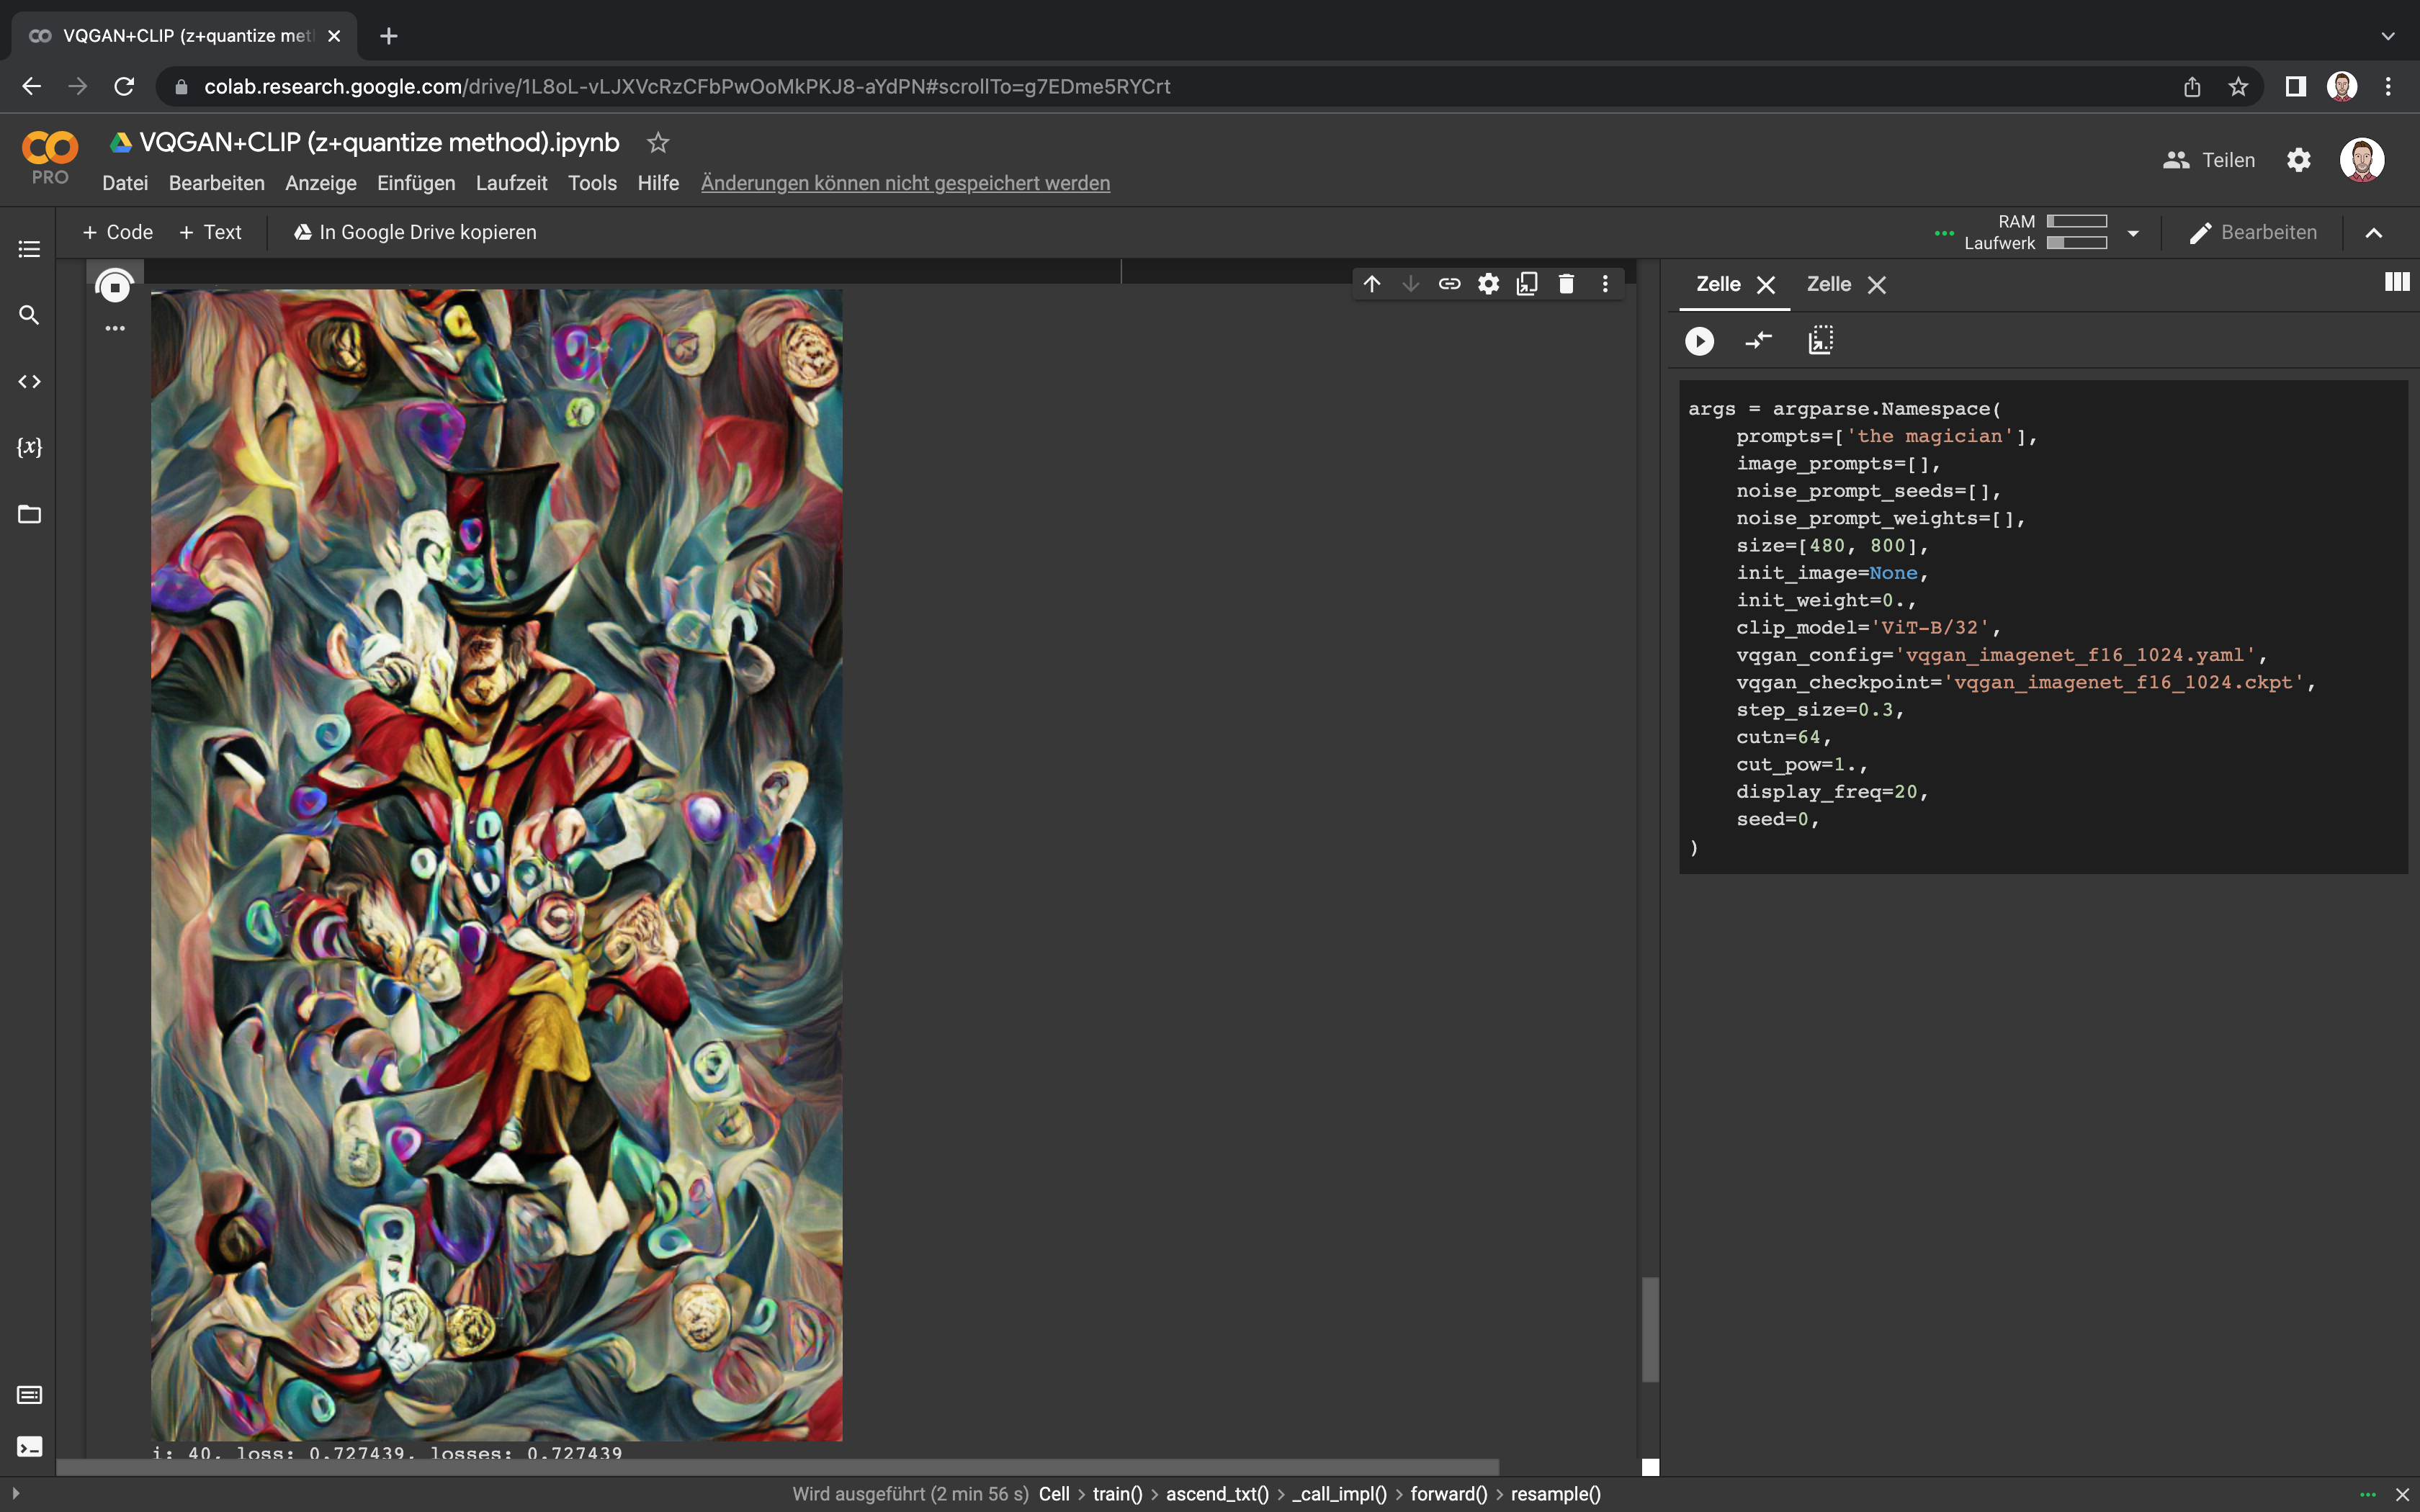This screenshot has height=1512, width=2420.
Task: Open the table of contents sidebar
Action: [29, 249]
